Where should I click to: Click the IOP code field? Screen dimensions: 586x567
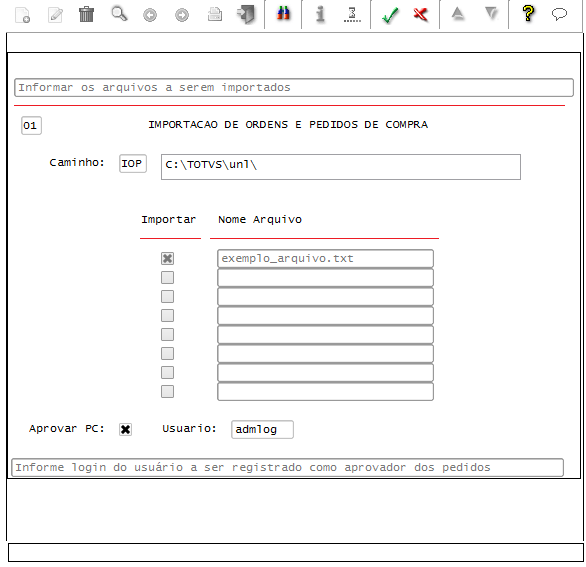point(133,164)
